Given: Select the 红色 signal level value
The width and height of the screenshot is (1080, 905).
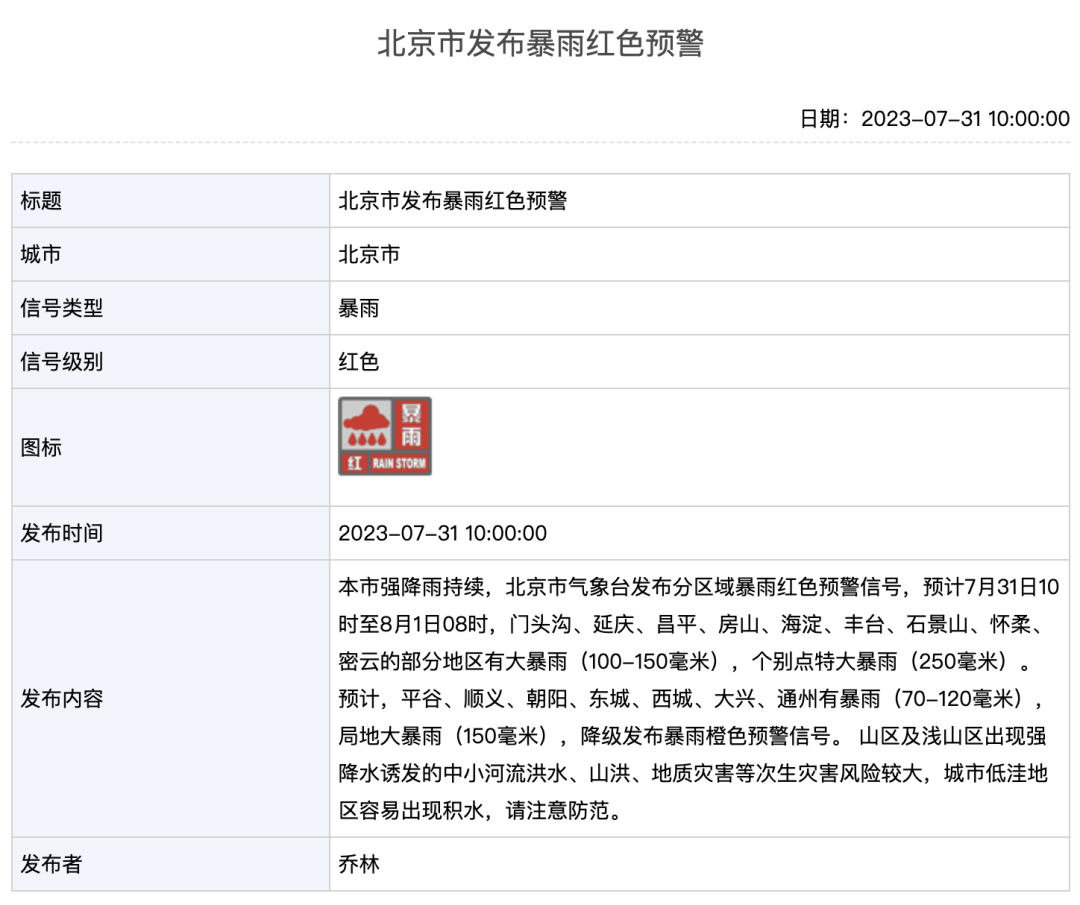Looking at the screenshot, I should tap(359, 362).
